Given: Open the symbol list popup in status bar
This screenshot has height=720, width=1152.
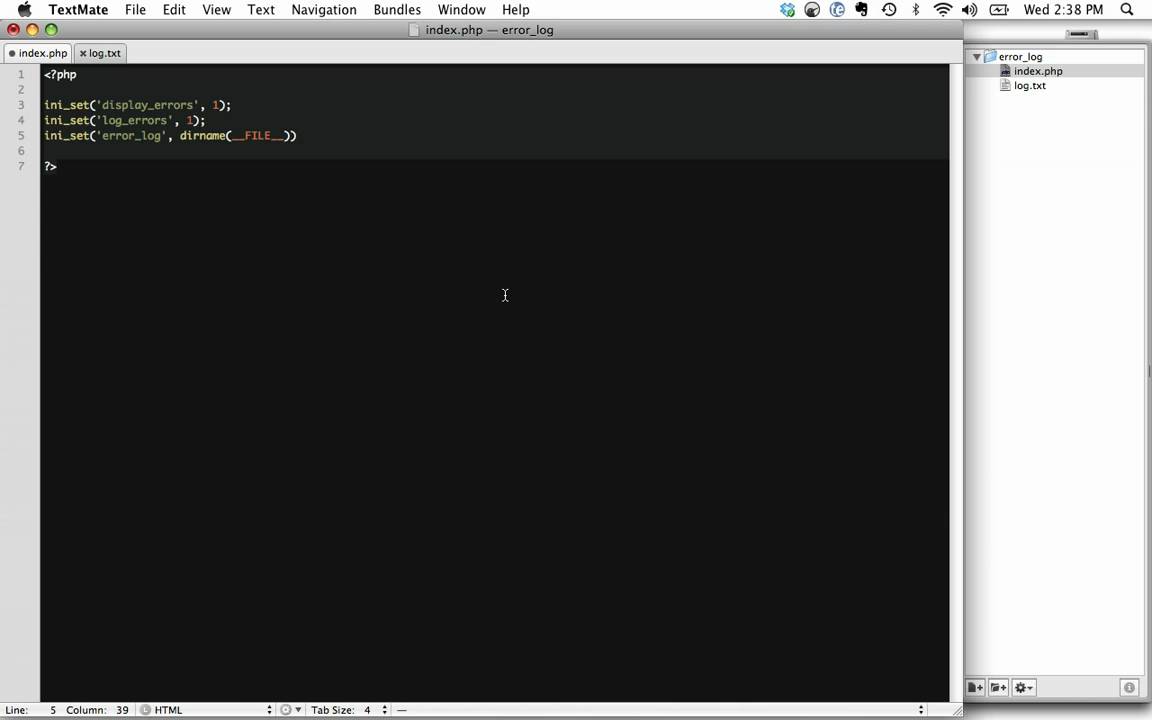Looking at the screenshot, I should click(659, 710).
